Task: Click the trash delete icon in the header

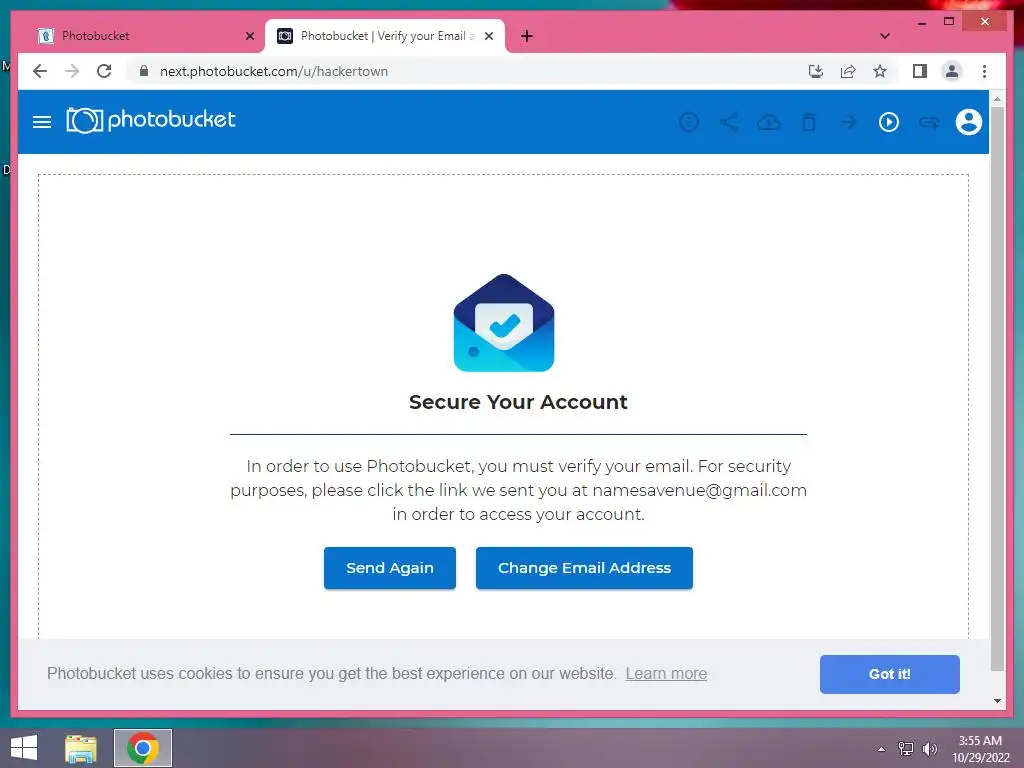Action: pos(808,122)
